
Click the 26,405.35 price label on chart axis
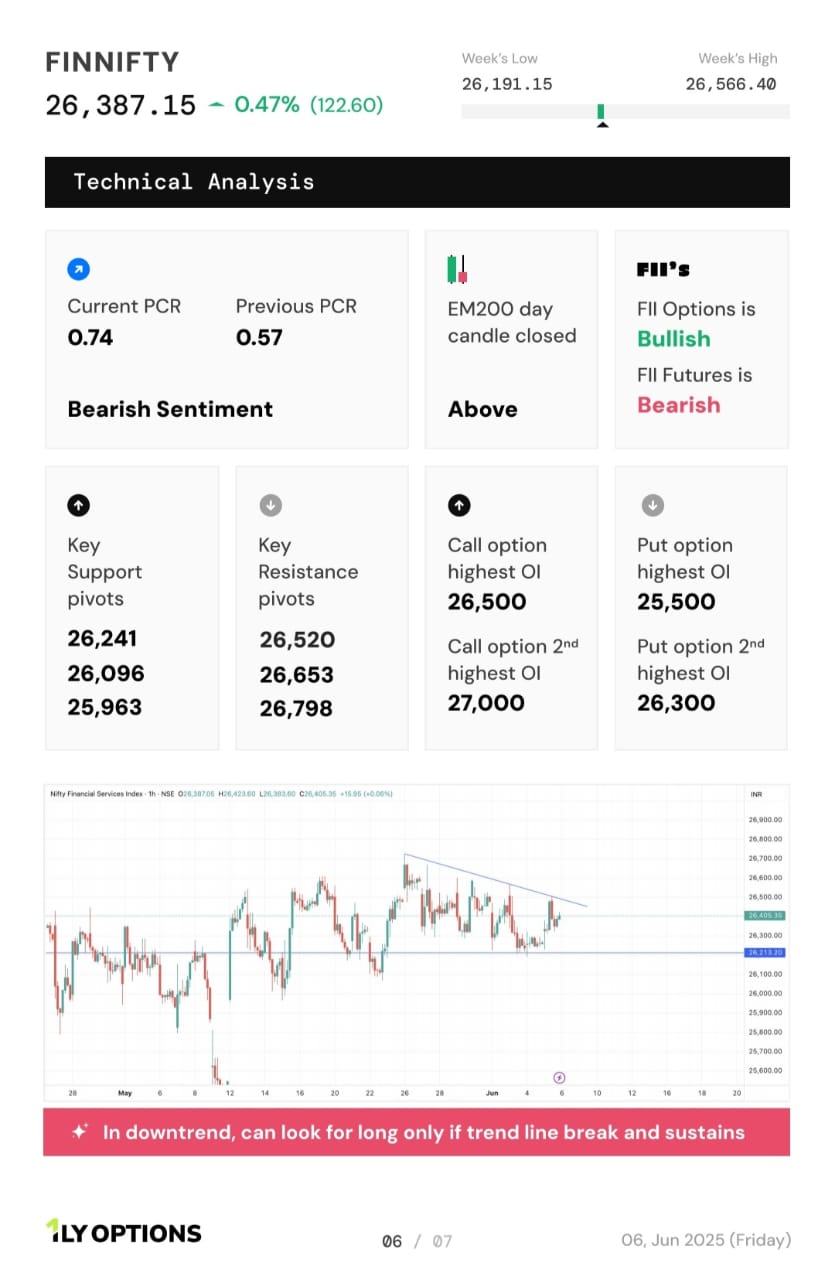tap(765, 915)
